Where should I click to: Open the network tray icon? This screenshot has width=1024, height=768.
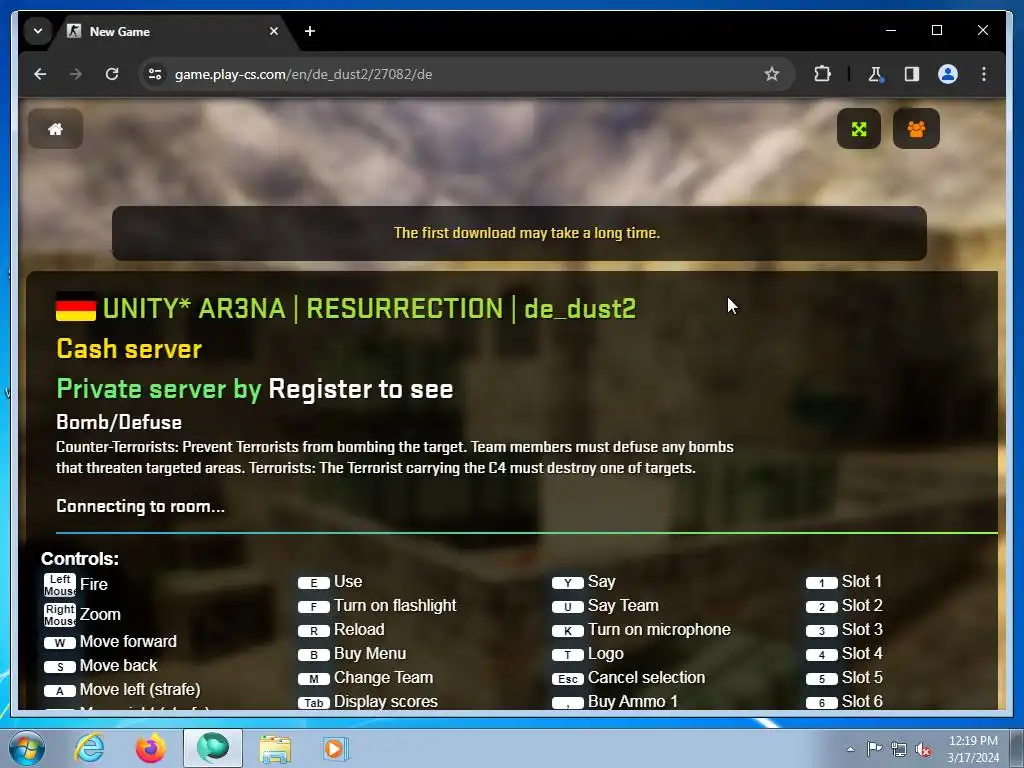pyautogui.click(x=899, y=749)
